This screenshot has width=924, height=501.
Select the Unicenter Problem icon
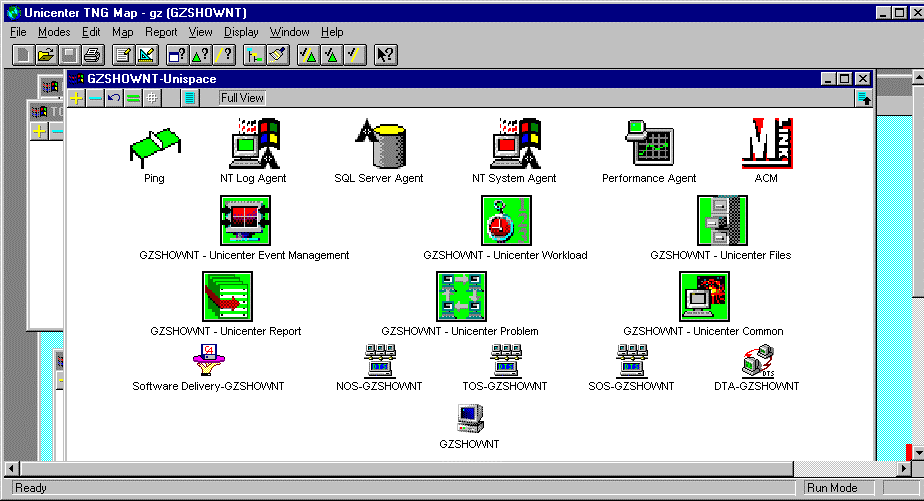[x=461, y=296]
